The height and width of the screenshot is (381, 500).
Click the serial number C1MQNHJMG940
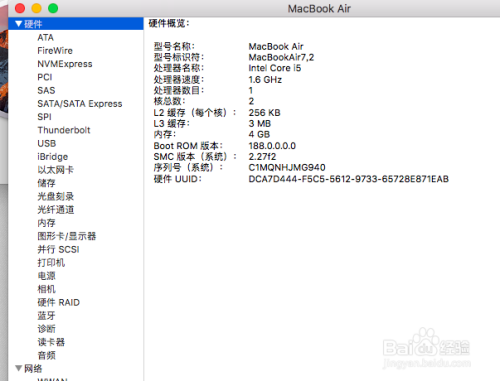click(287, 168)
